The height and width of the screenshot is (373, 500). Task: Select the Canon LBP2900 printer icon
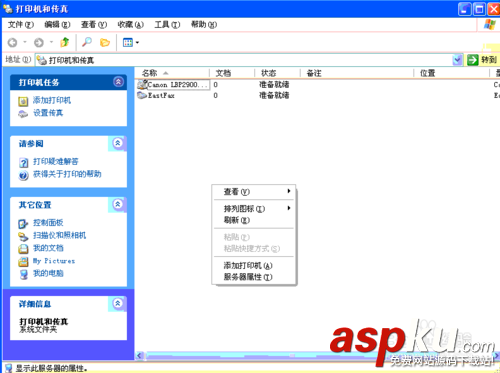point(142,84)
